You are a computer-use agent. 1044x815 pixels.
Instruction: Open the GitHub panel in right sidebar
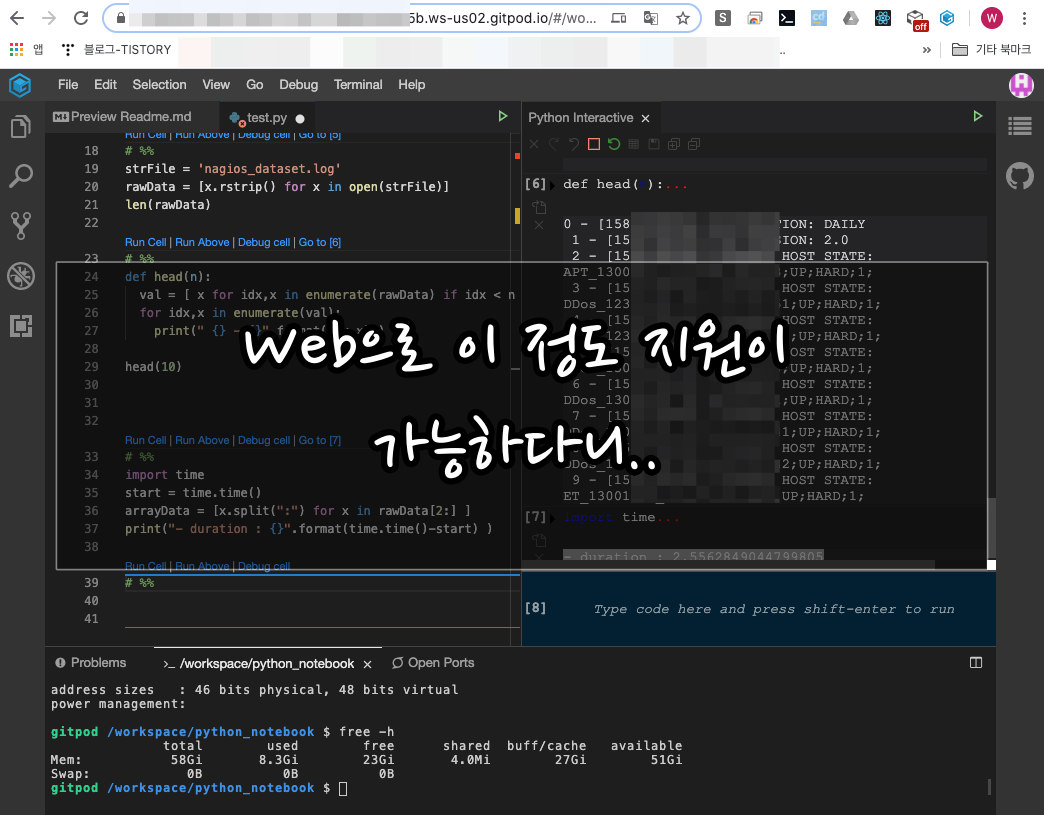click(x=1019, y=176)
